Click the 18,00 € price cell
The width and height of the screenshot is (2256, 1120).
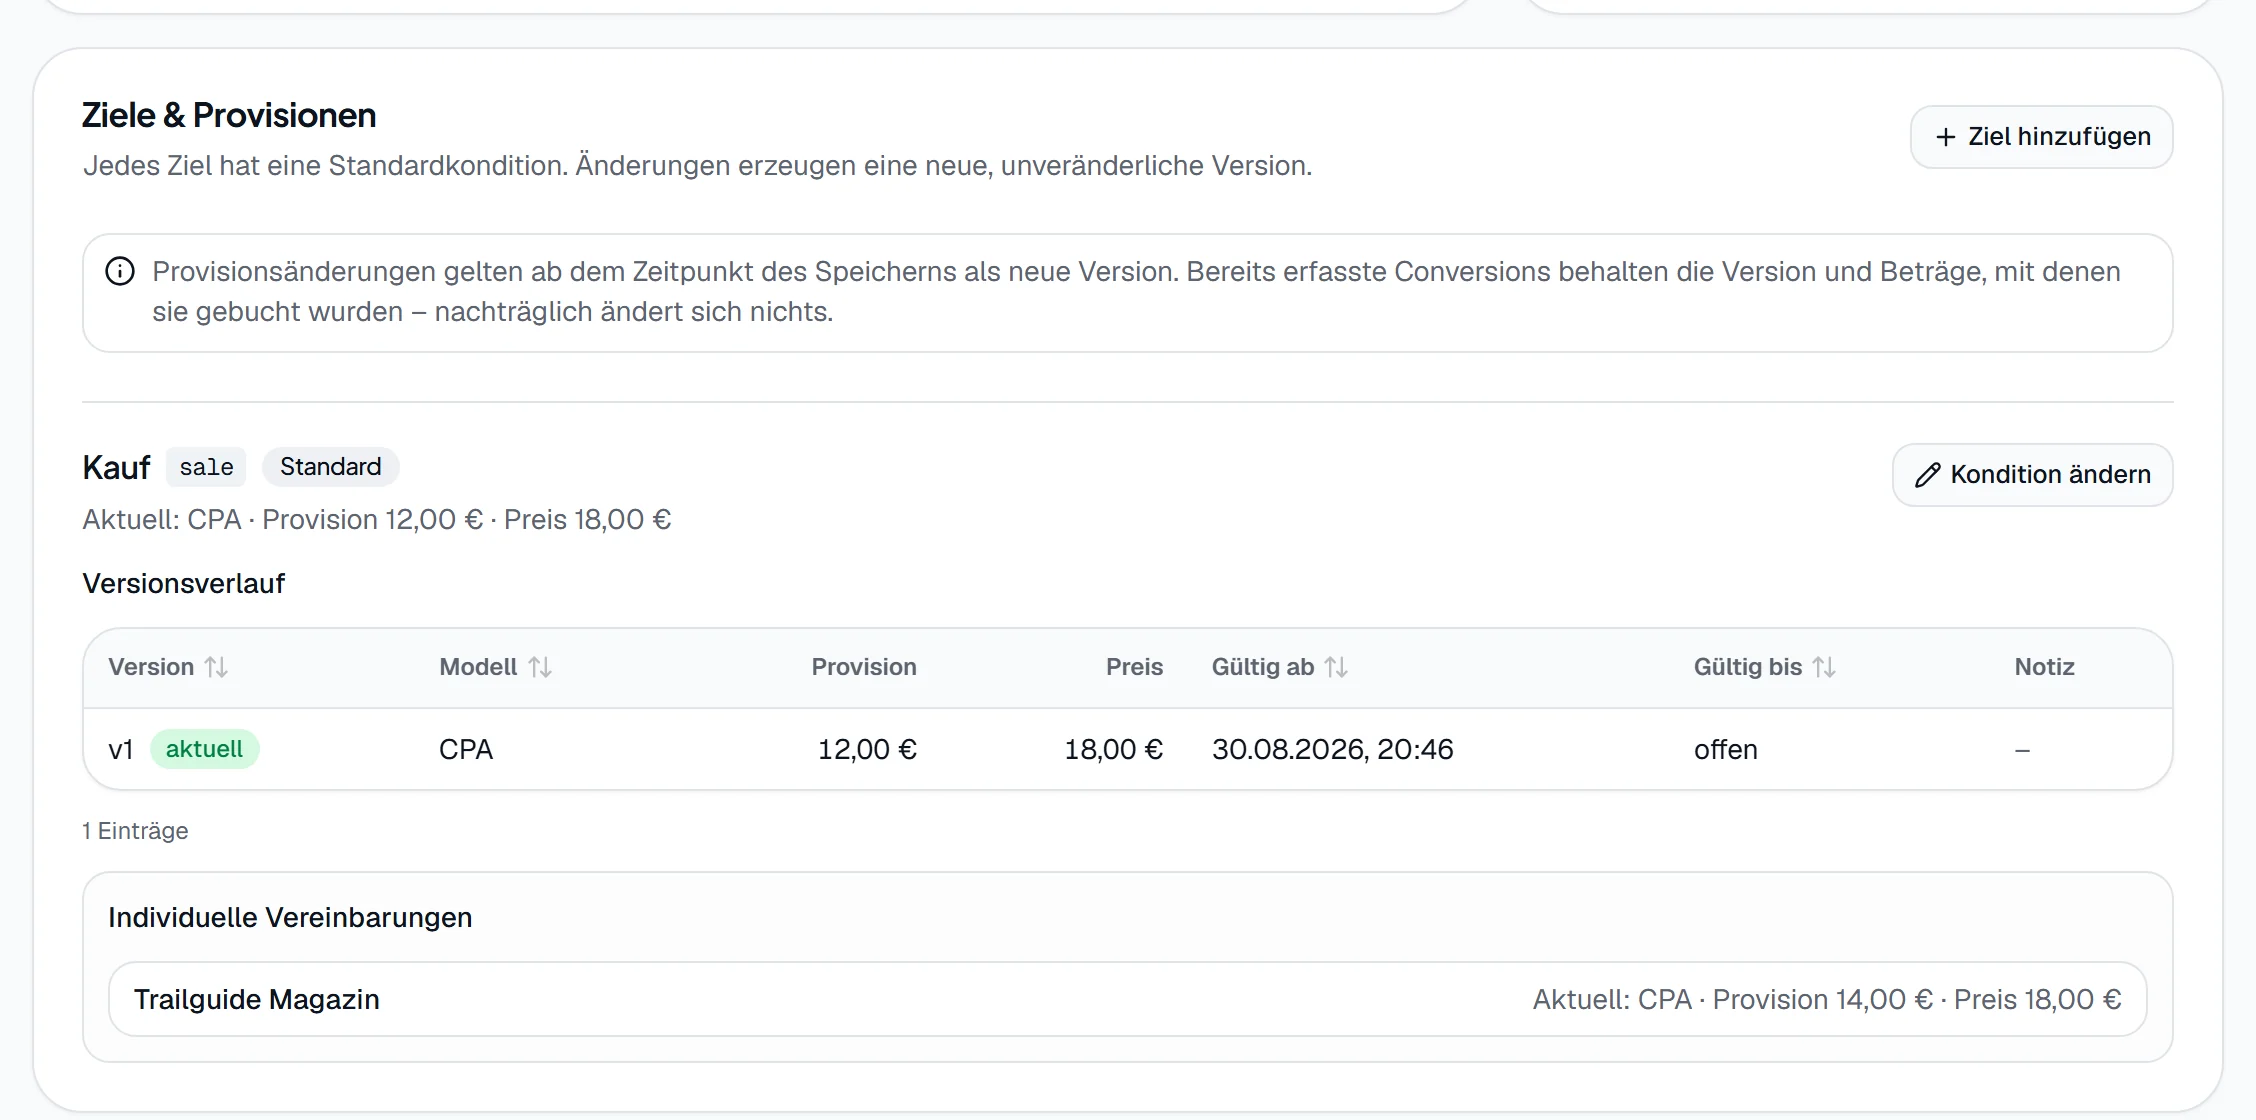pos(1114,750)
